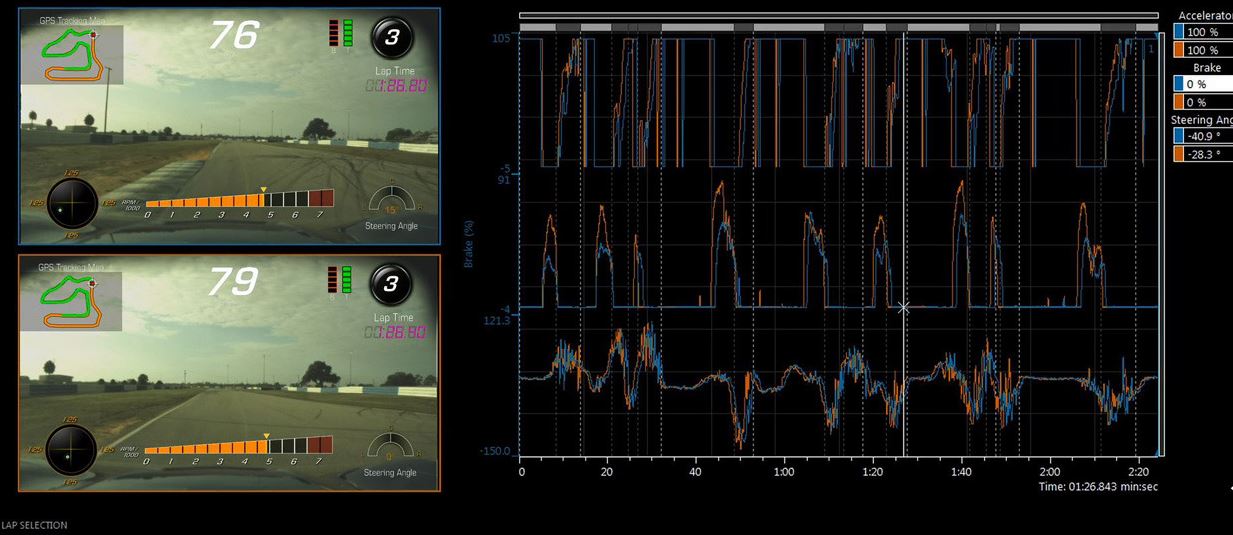The height and width of the screenshot is (535, 1233).
Task: Select the Steering Angle channel label in the legend
Action: (x=1202, y=120)
